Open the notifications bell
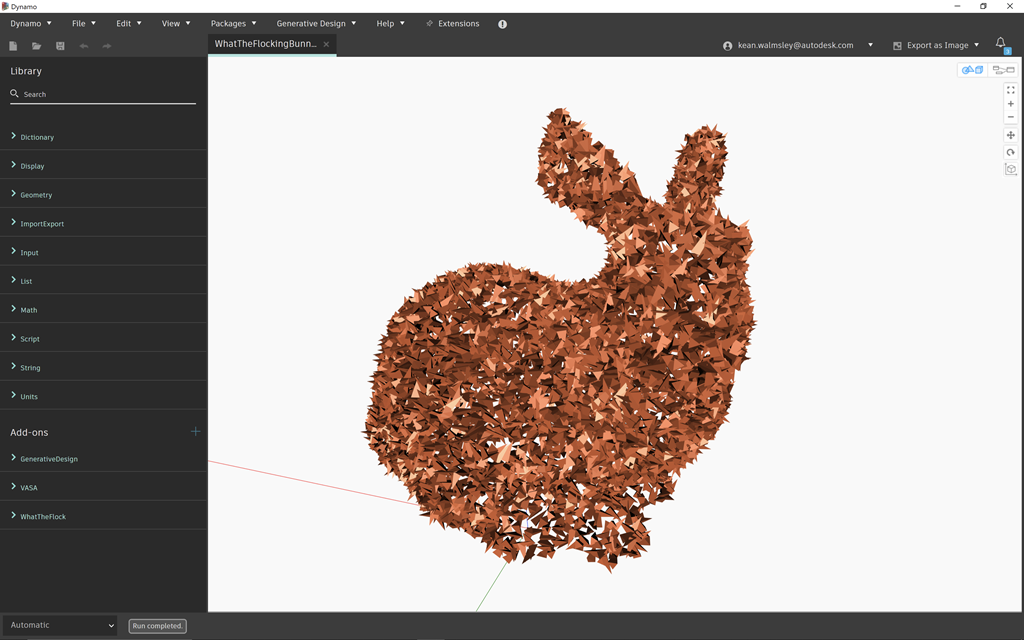The height and width of the screenshot is (640, 1024). 1001,44
